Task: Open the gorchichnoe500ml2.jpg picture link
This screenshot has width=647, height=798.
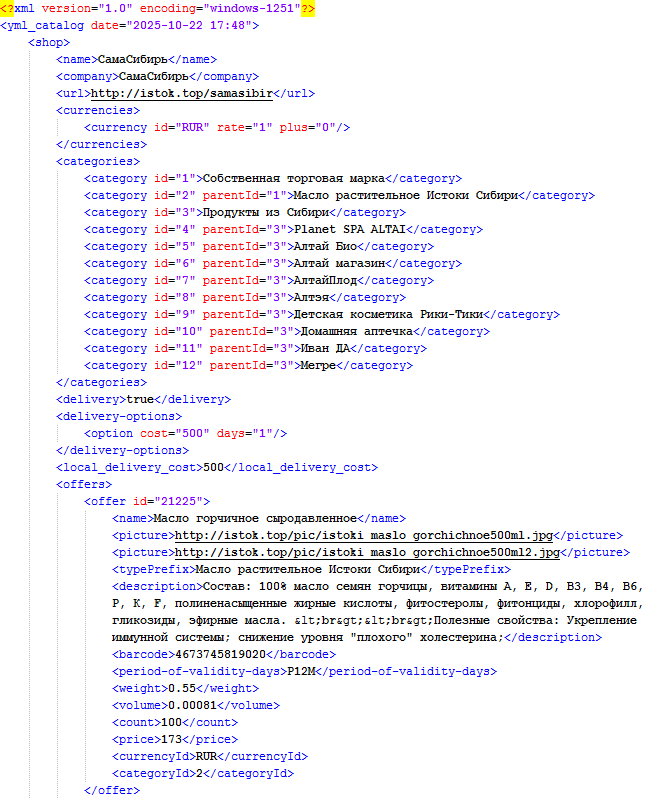Action: 367,552
